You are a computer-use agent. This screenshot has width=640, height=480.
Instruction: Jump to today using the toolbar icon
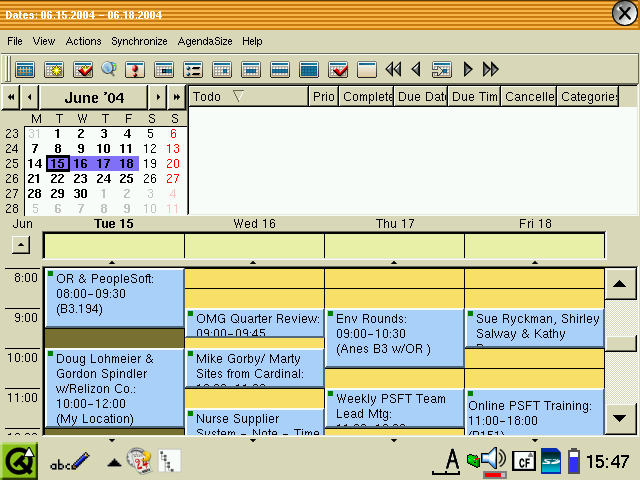pos(442,69)
